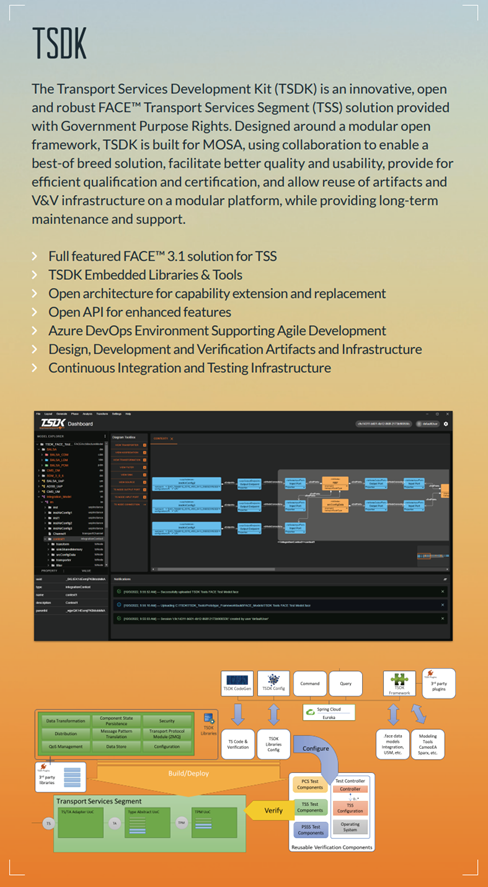This screenshot has height=887, width=488.
Task: Select the context1 tree item
Action: click(59, 539)
